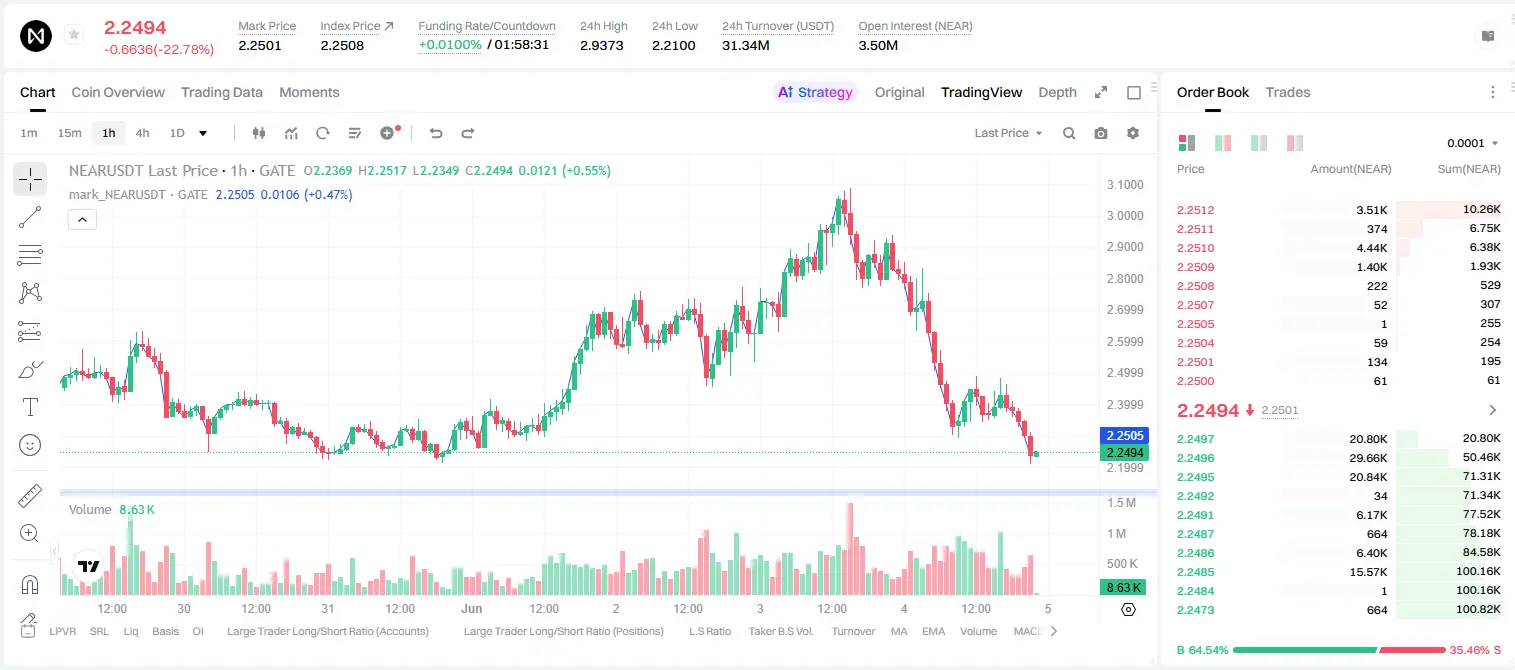Collapse the indicator legend with chevron
1515x670 pixels.
tap(82, 220)
